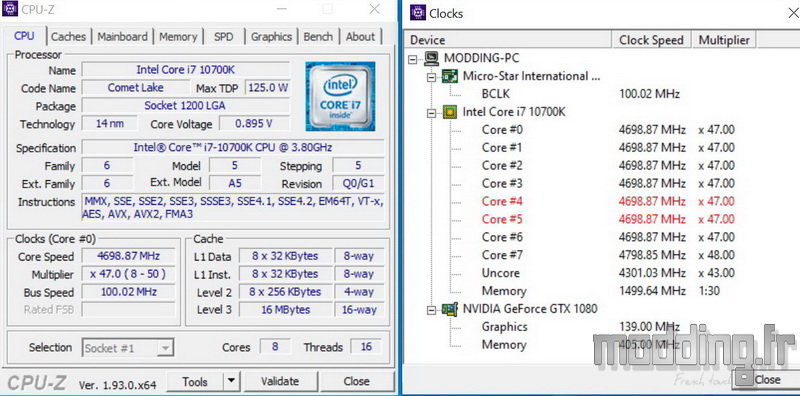The width and height of the screenshot is (800, 396).
Task: Open the About tab
Action: 360,37
